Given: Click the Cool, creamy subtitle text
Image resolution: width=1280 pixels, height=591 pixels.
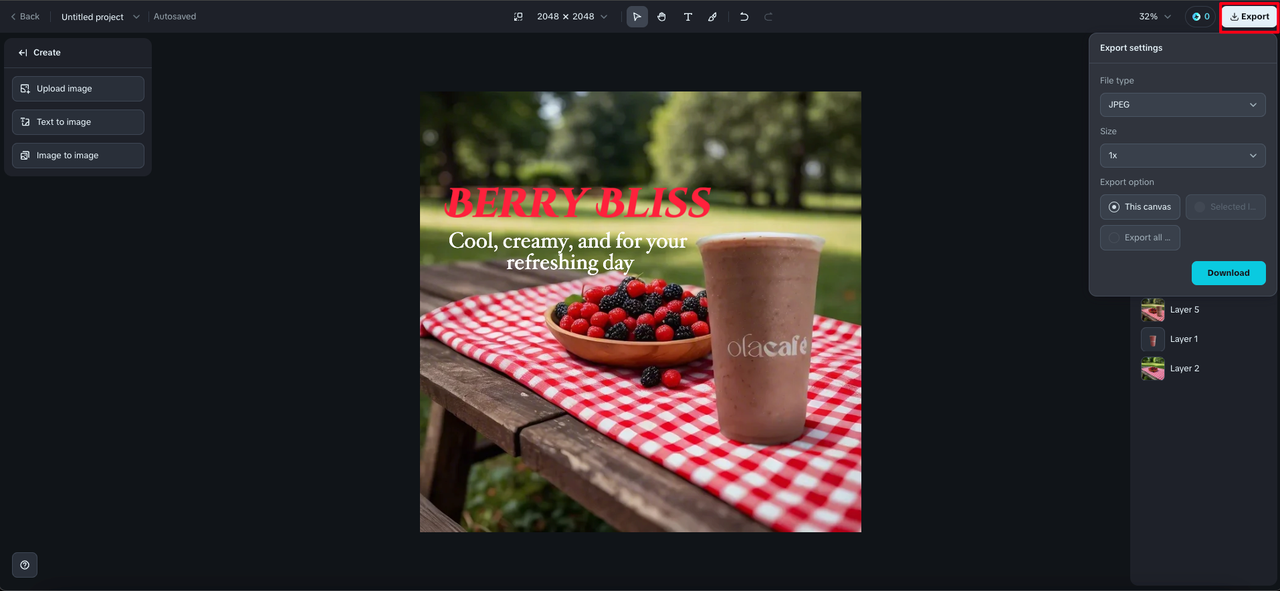Looking at the screenshot, I should click(x=568, y=252).
